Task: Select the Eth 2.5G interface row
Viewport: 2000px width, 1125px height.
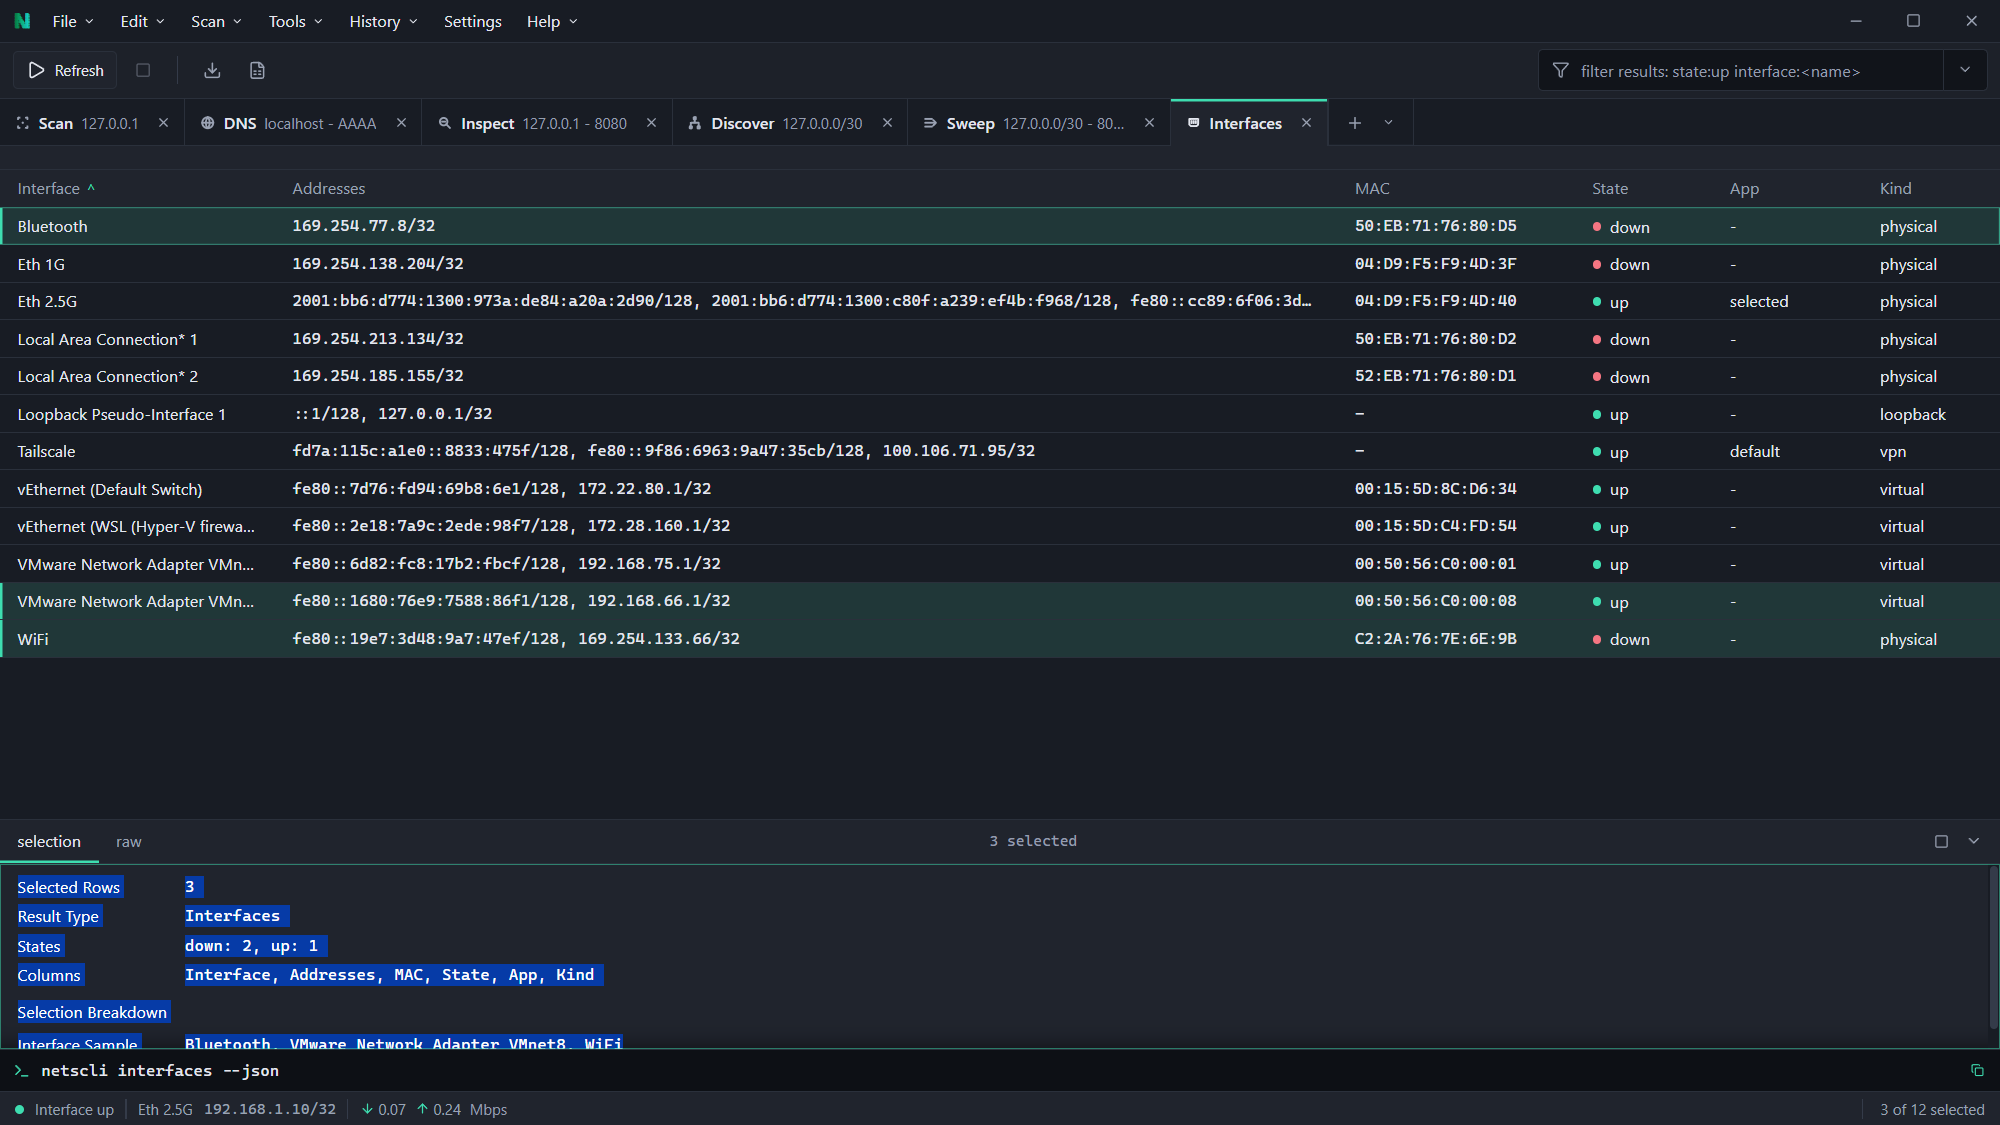Action: [1000, 301]
